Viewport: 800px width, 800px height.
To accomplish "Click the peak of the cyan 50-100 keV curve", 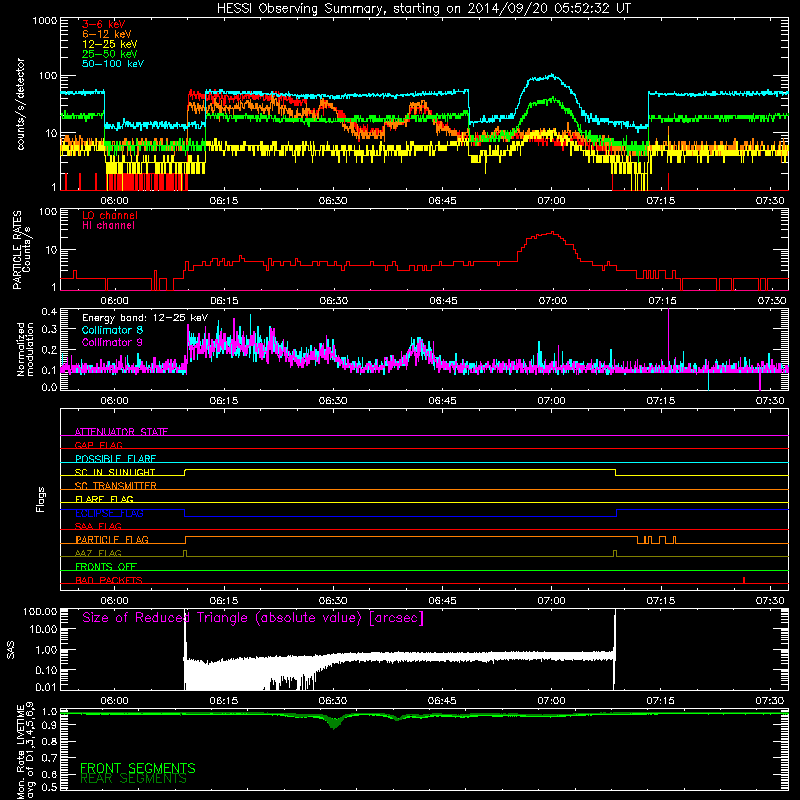I will (552, 76).
